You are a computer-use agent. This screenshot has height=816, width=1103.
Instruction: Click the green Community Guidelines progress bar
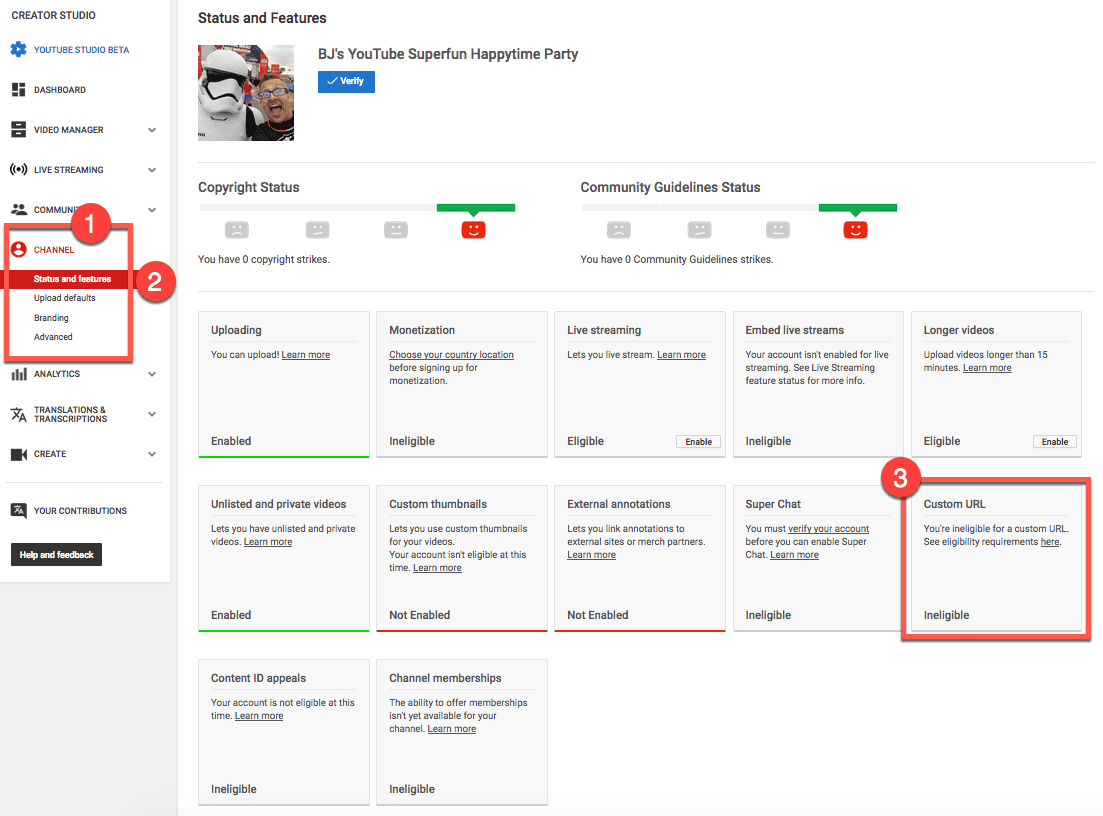[x=857, y=207]
